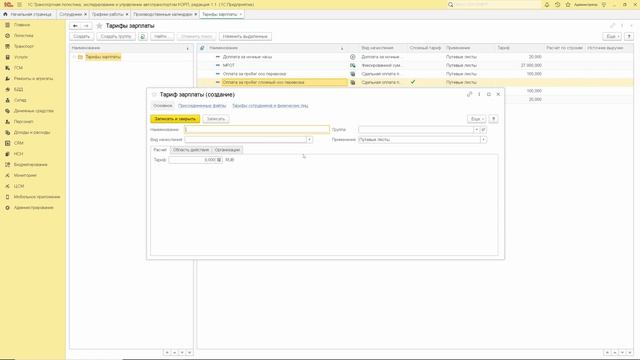Open the Денежные средства sidebar section
The width and height of the screenshot is (640, 360).
pos(33,111)
